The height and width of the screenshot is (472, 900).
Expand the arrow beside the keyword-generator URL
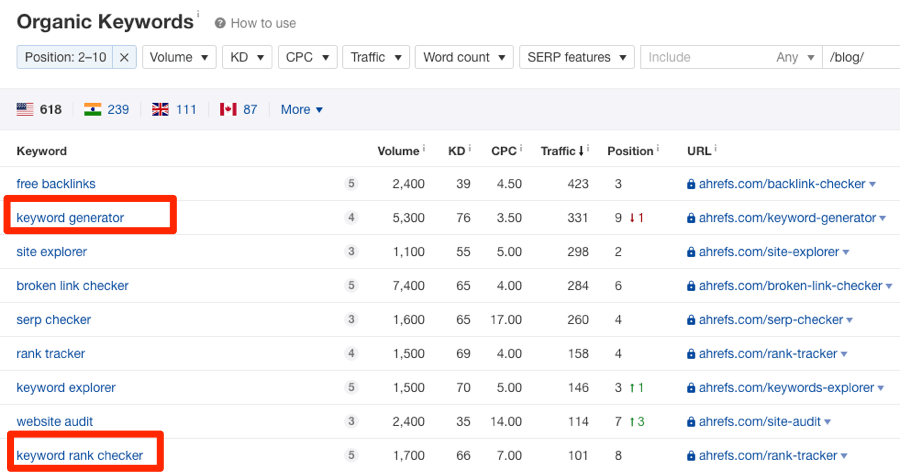883,218
